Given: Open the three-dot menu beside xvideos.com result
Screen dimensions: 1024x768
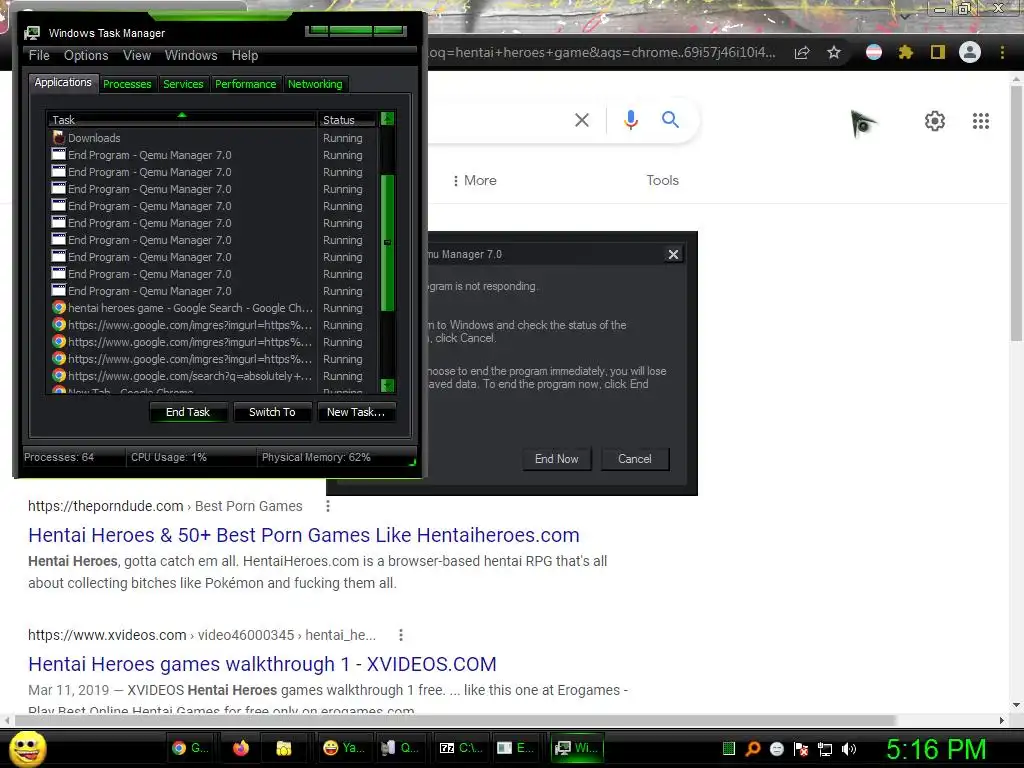Looking at the screenshot, I should point(401,635).
